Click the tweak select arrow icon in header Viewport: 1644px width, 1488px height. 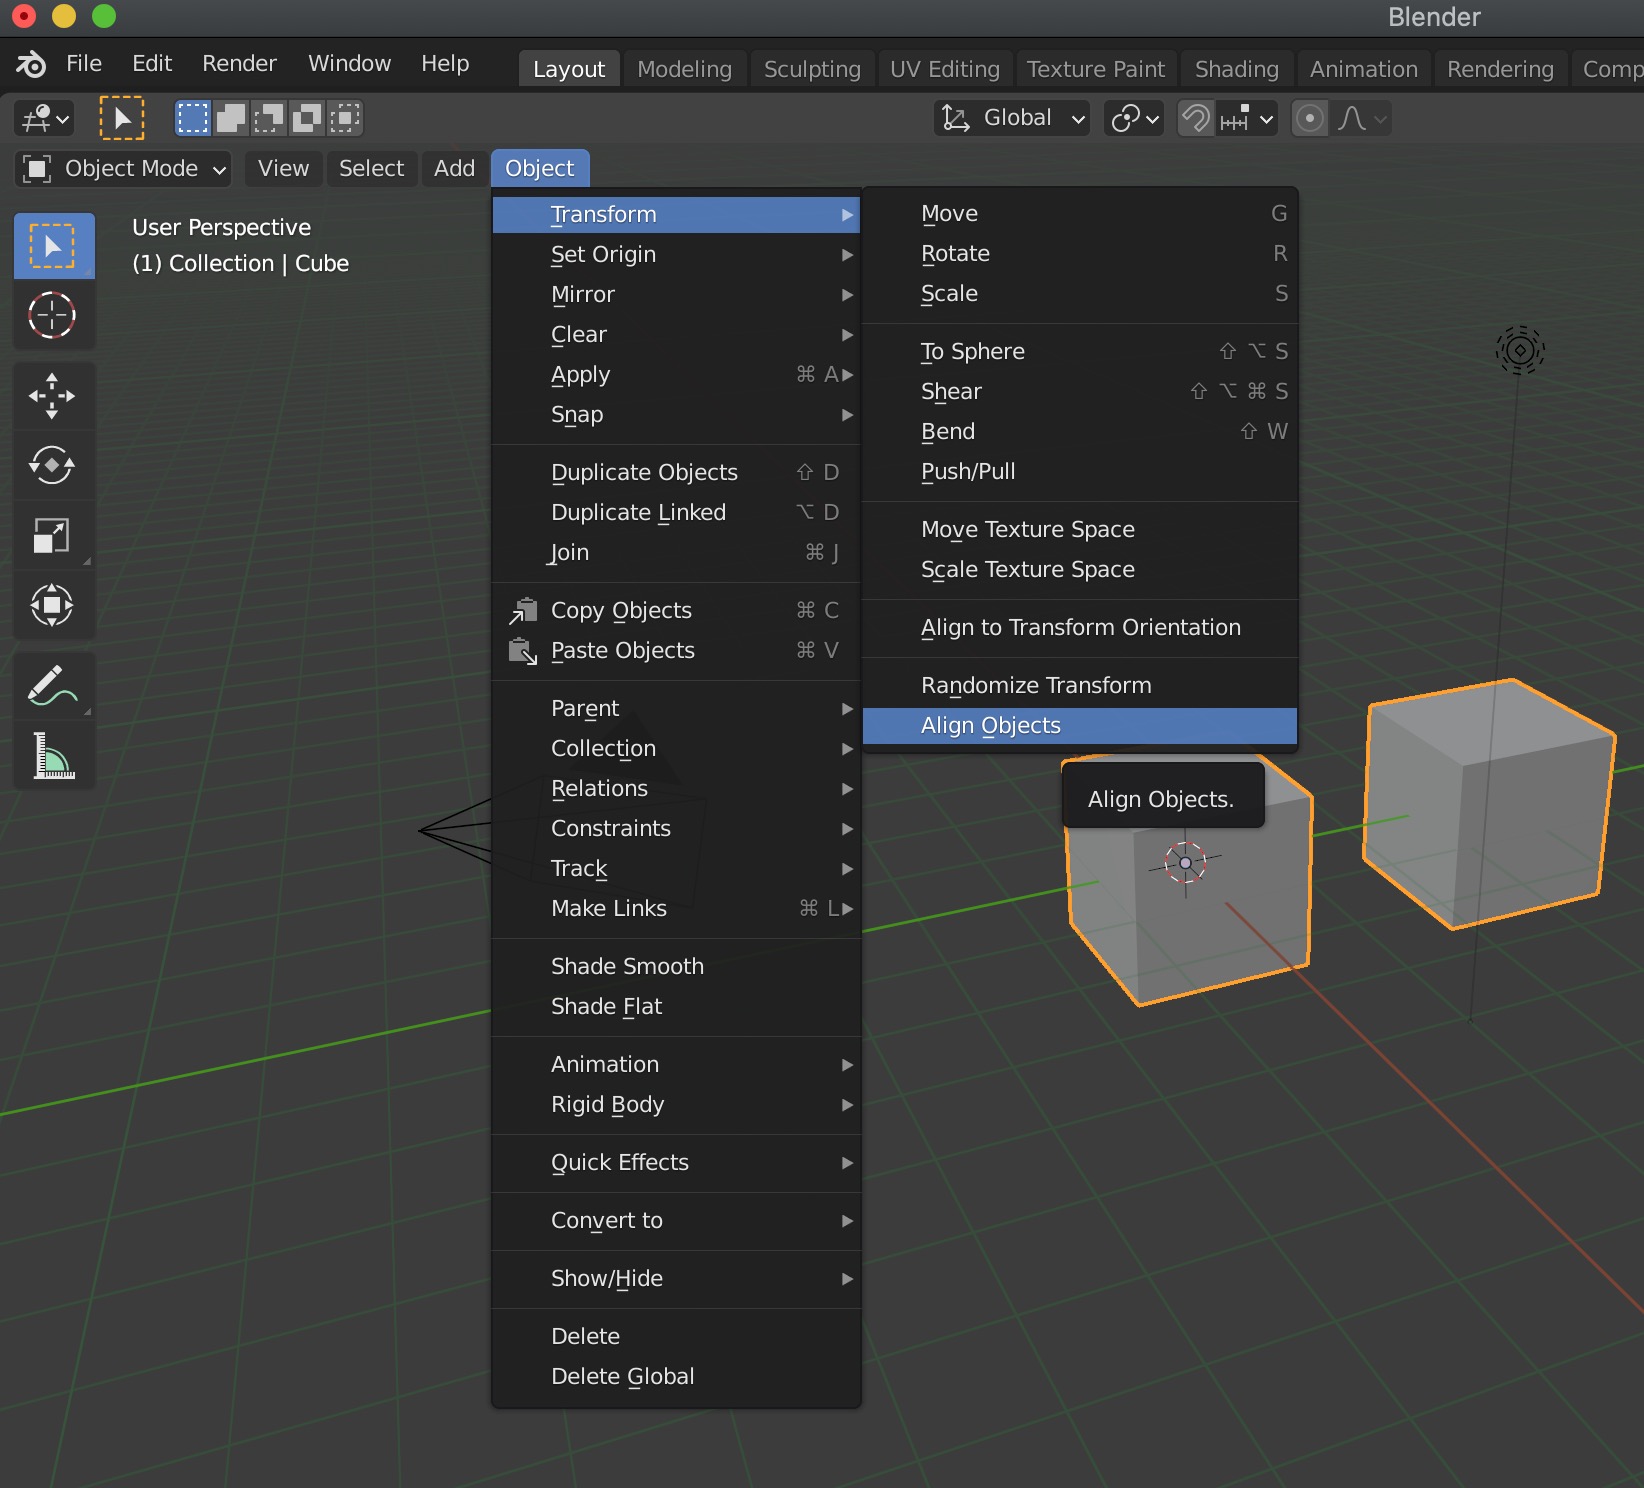[121, 118]
